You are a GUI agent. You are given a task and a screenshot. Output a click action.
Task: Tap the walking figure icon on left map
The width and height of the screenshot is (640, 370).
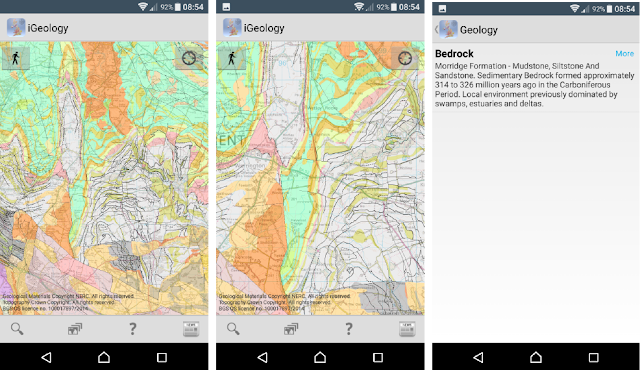click(16, 59)
